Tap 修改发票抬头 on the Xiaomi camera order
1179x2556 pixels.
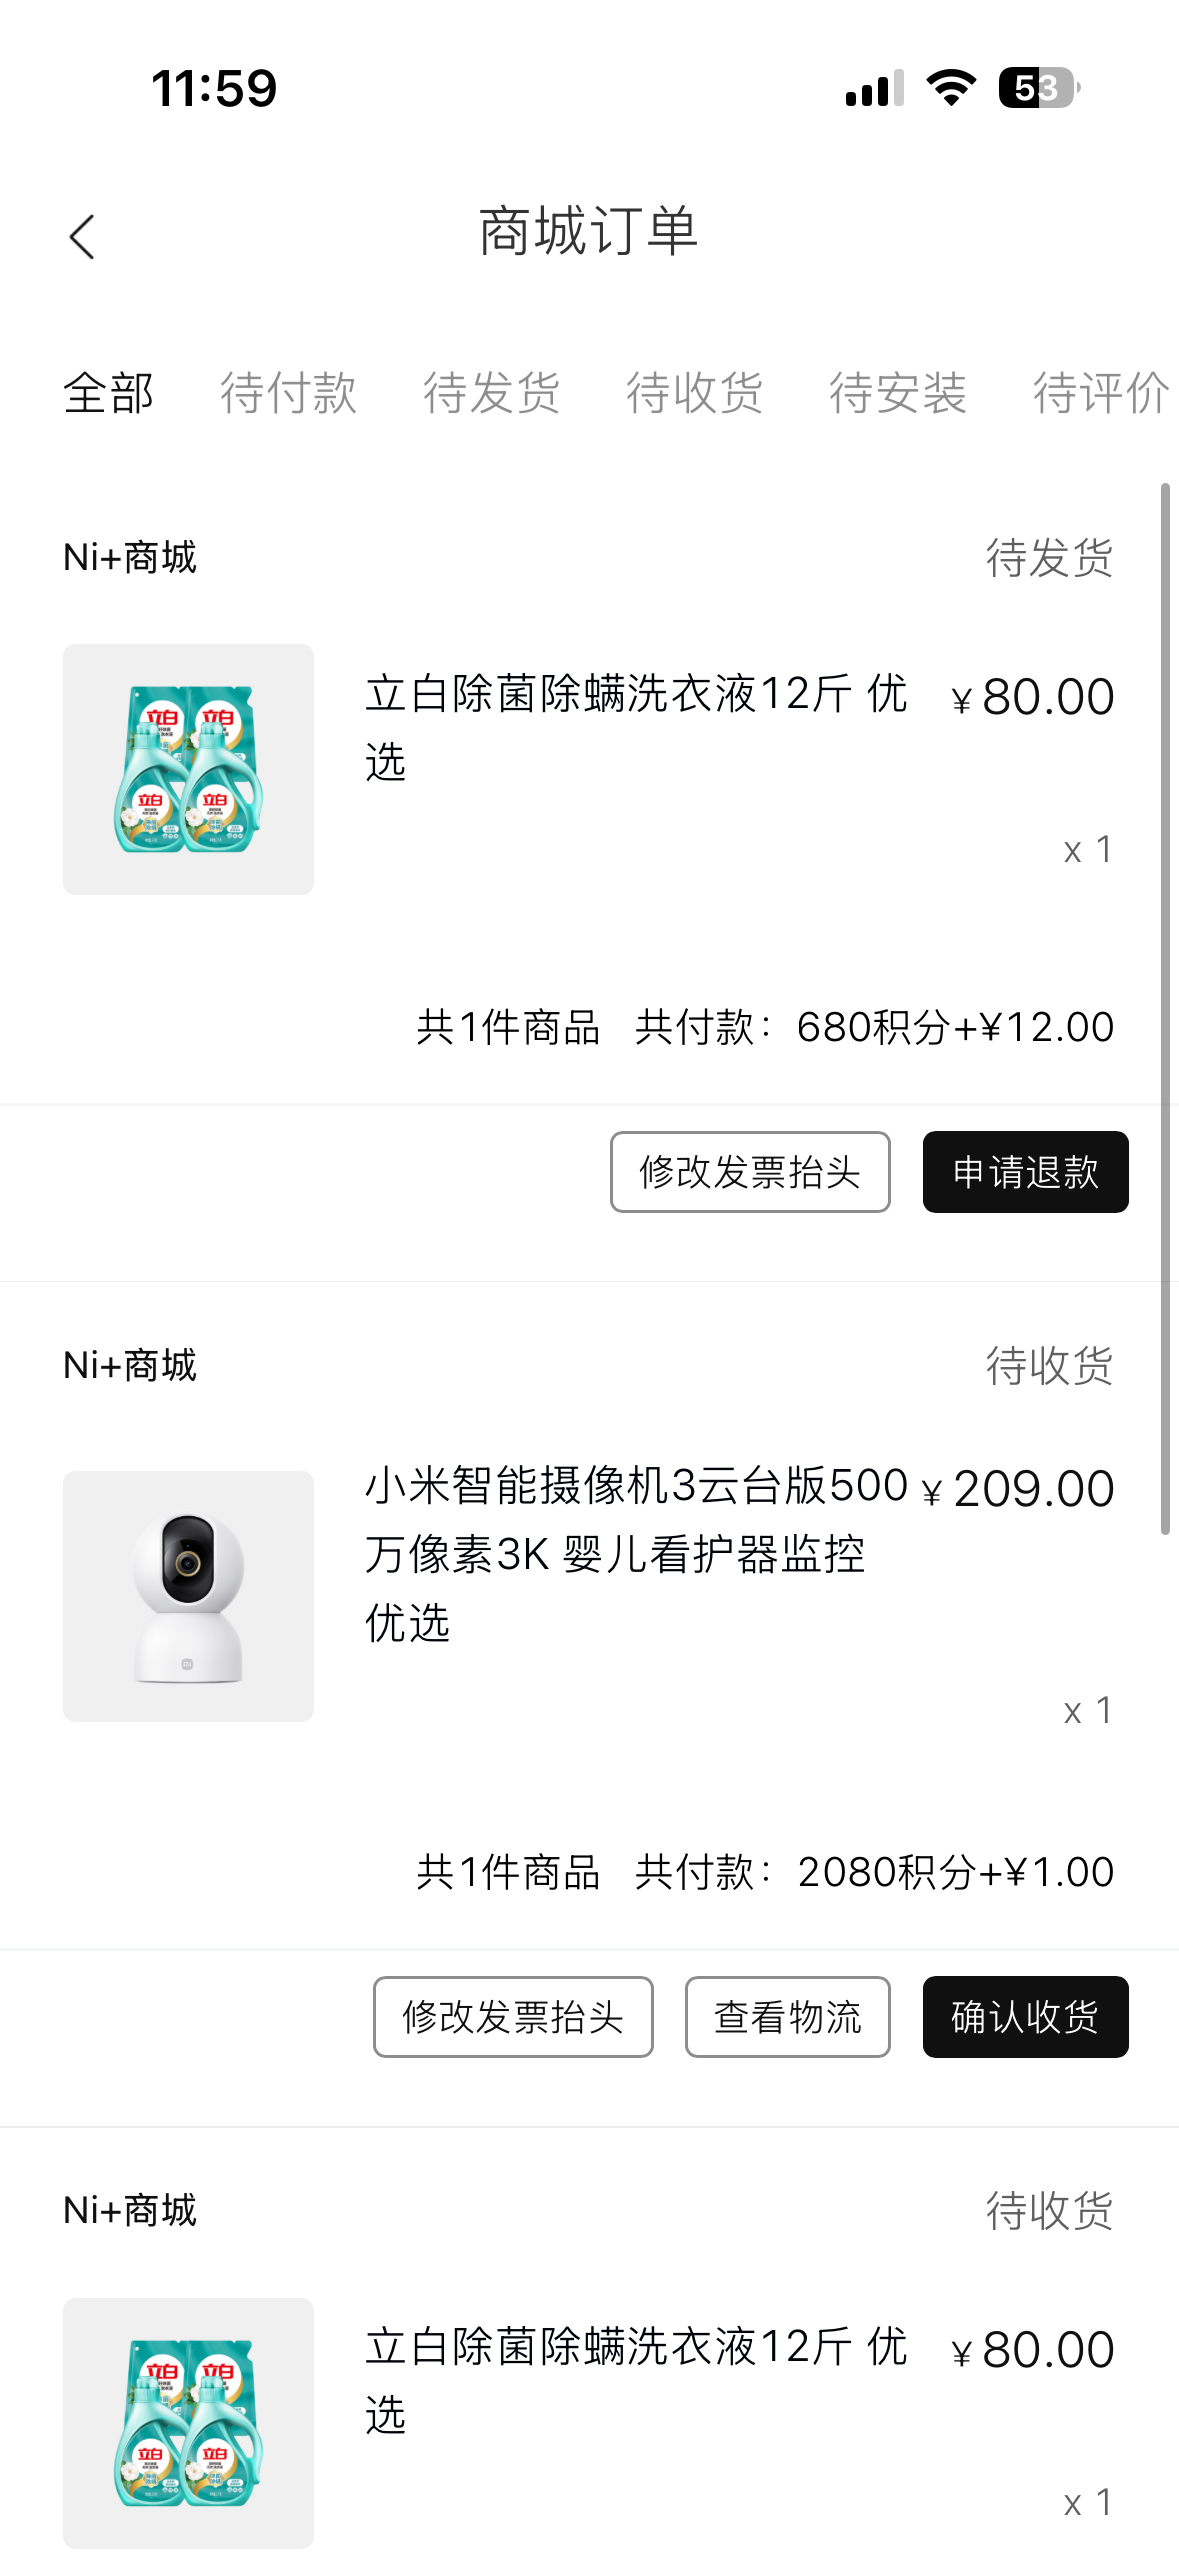pyautogui.click(x=513, y=2017)
